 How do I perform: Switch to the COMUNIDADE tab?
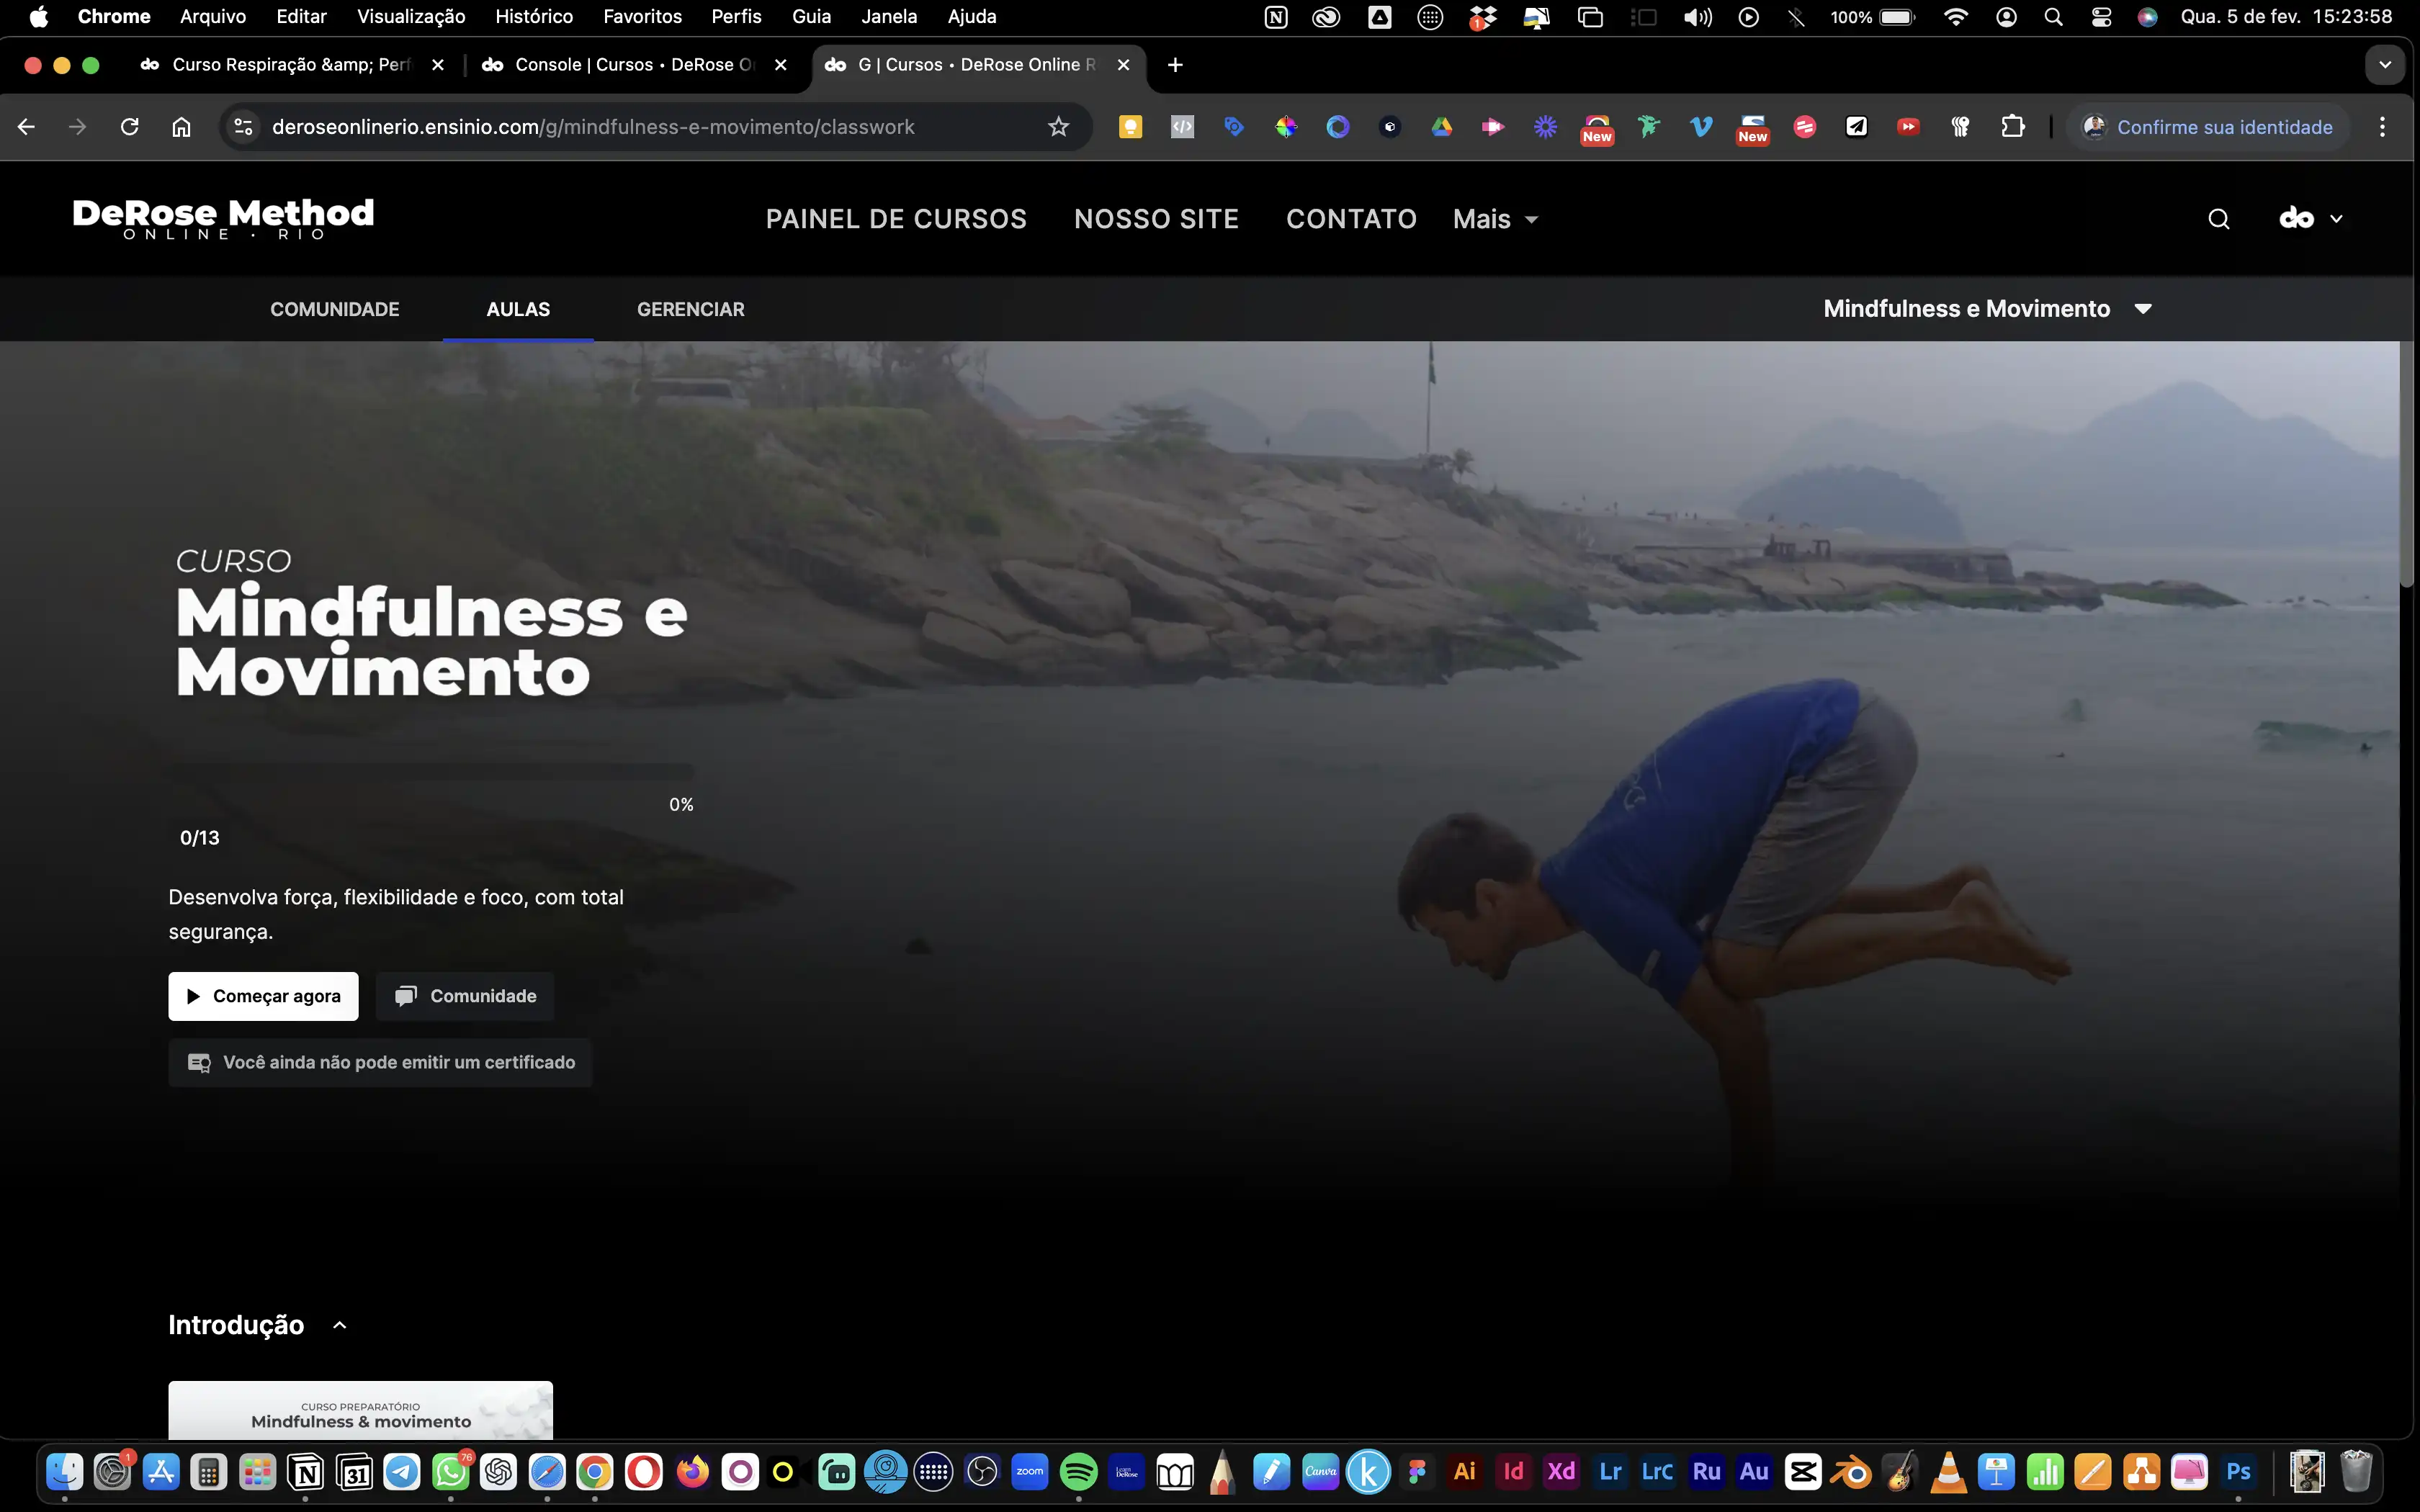click(334, 309)
